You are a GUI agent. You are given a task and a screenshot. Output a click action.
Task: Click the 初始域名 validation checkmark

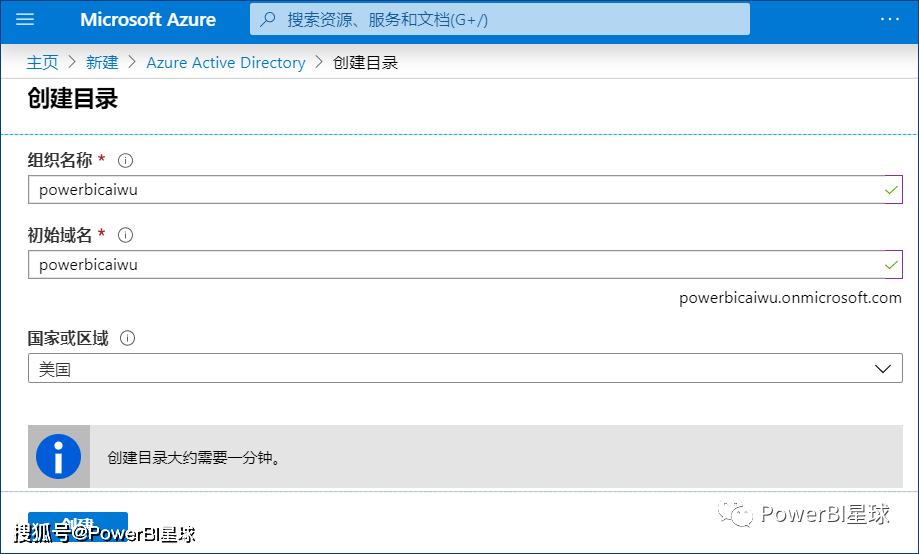click(891, 265)
